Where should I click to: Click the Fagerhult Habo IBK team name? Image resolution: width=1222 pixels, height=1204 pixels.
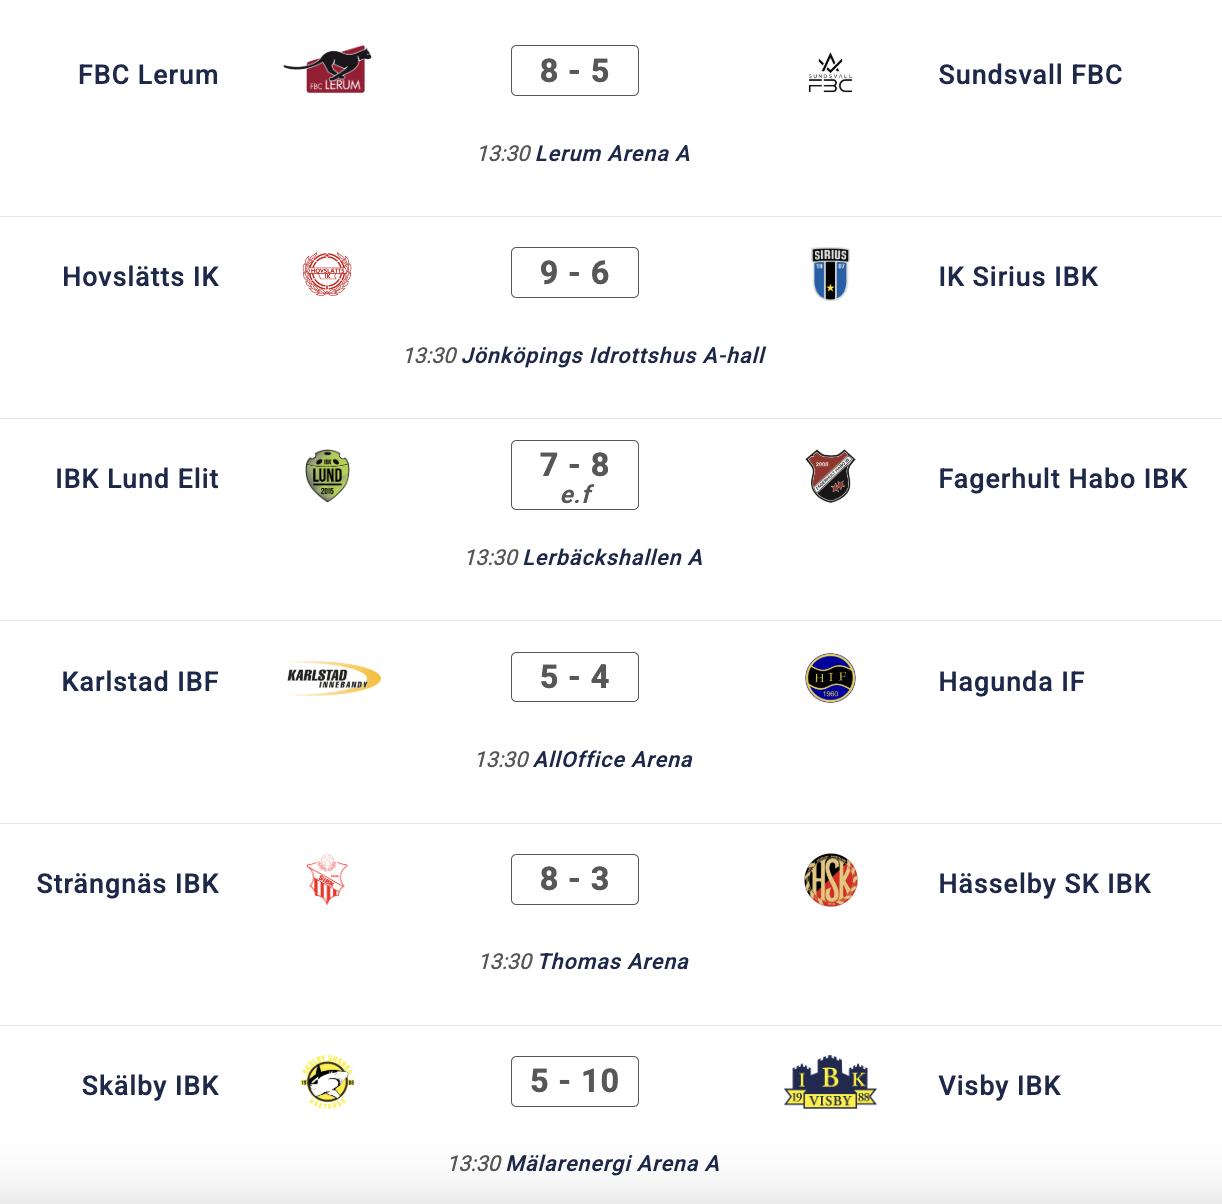pos(1062,478)
